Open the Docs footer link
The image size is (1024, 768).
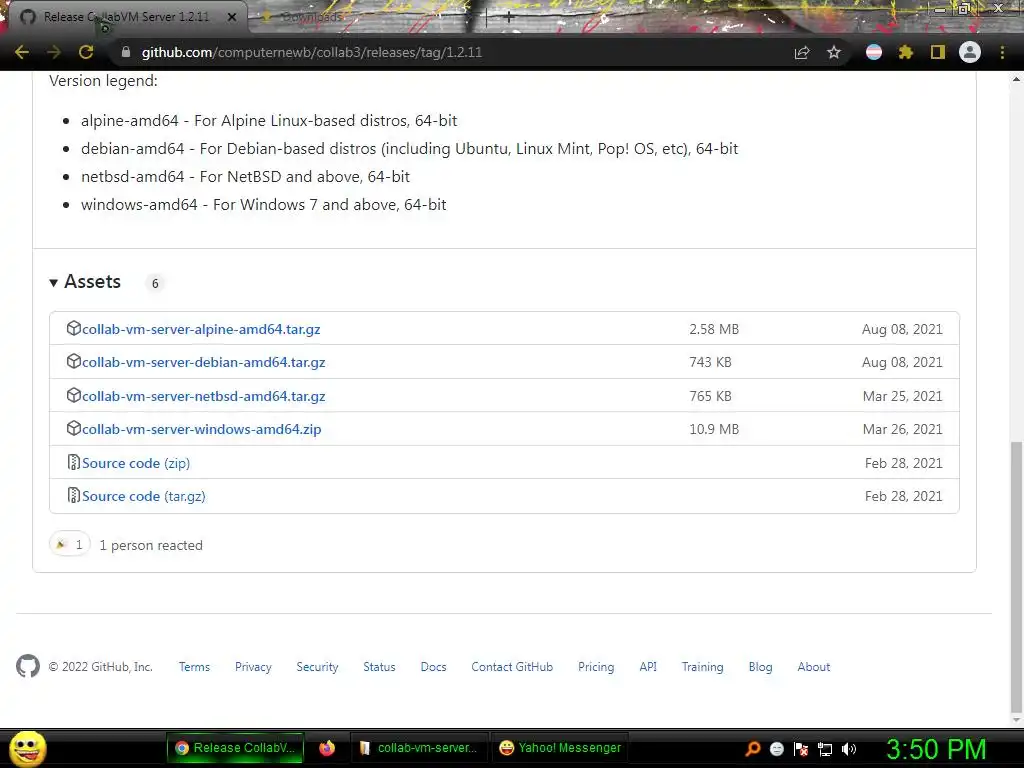pyautogui.click(x=434, y=666)
